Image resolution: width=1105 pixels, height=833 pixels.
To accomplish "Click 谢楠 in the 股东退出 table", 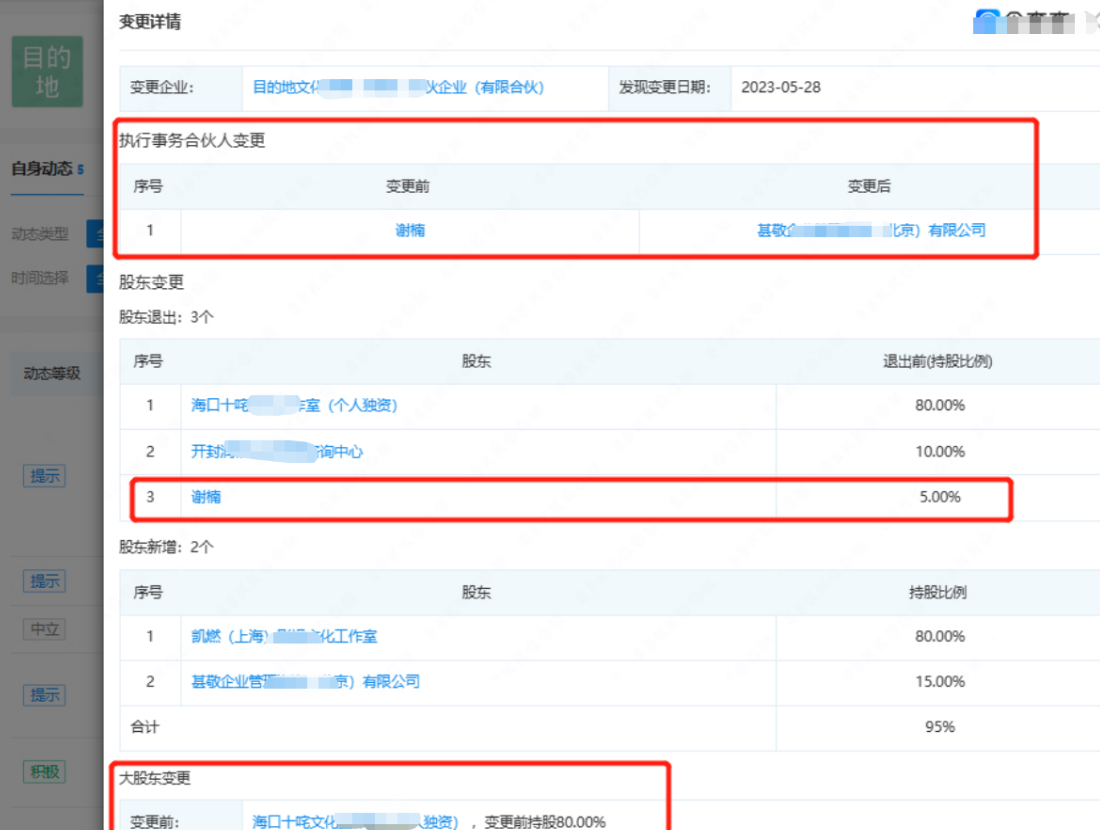I will 206,497.
